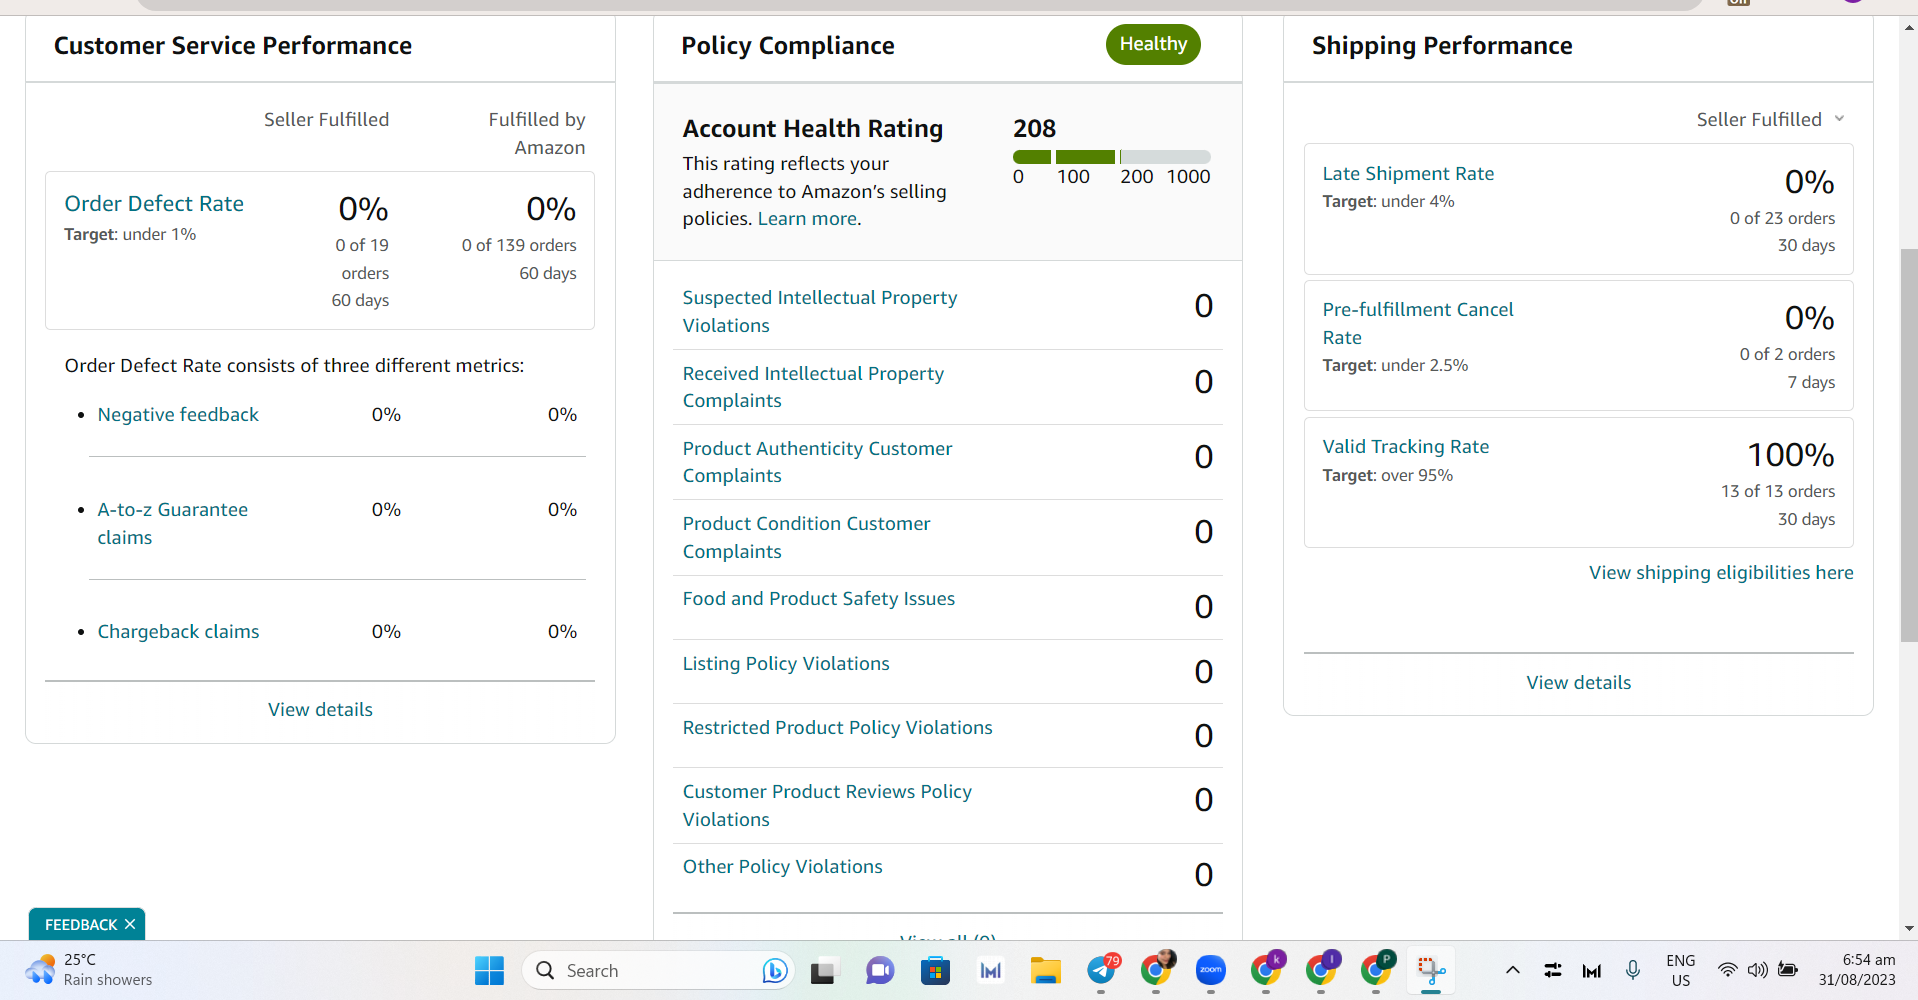Open the Order Defect Rate link
This screenshot has width=1918, height=1000.
point(154,204)
